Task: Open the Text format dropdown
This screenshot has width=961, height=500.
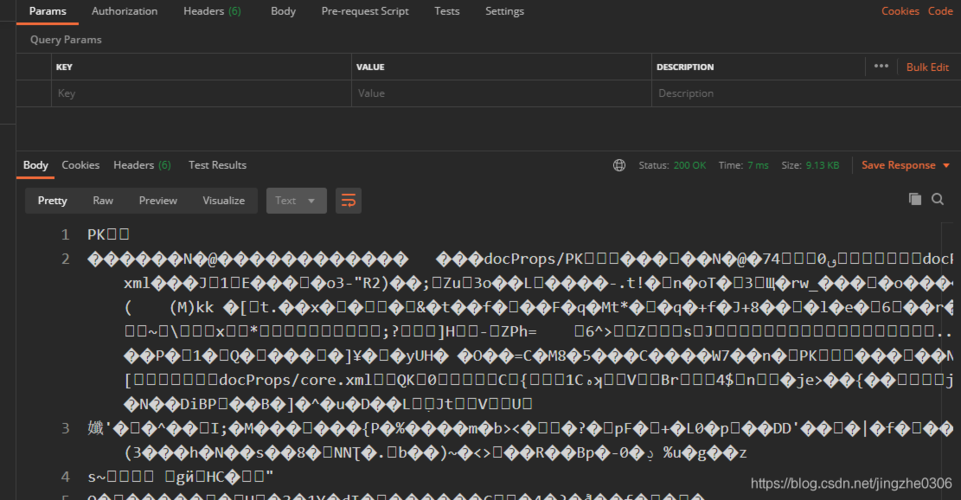Action: tap(296, 201)
